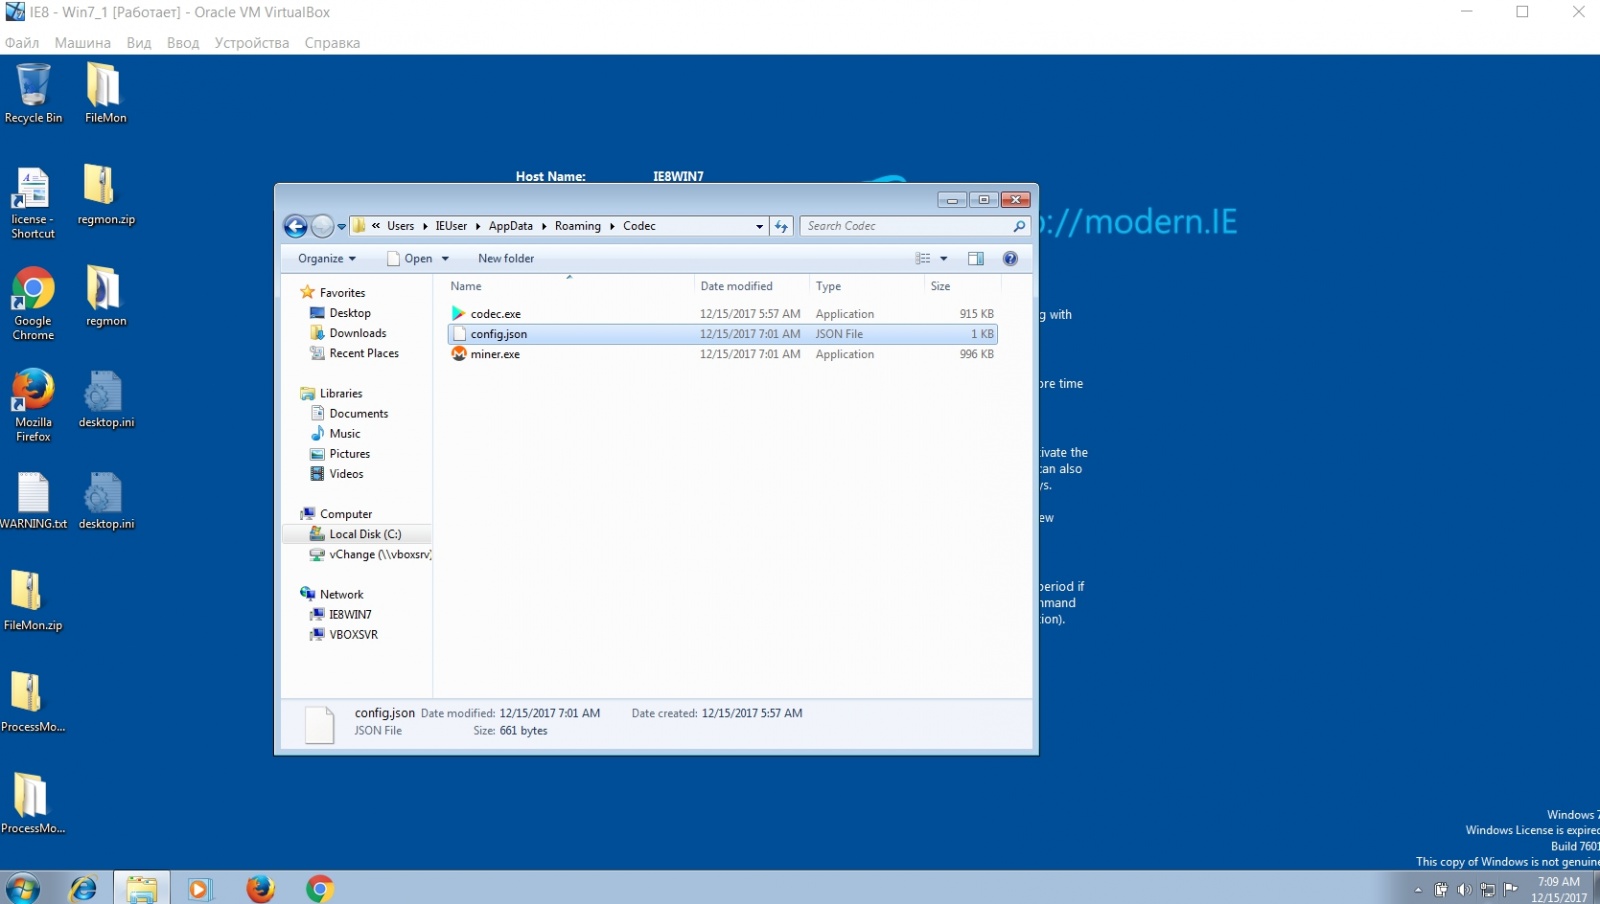Open Recent Places in sidebar
This screenshot has height=904, width=1600.
(364, 353)
